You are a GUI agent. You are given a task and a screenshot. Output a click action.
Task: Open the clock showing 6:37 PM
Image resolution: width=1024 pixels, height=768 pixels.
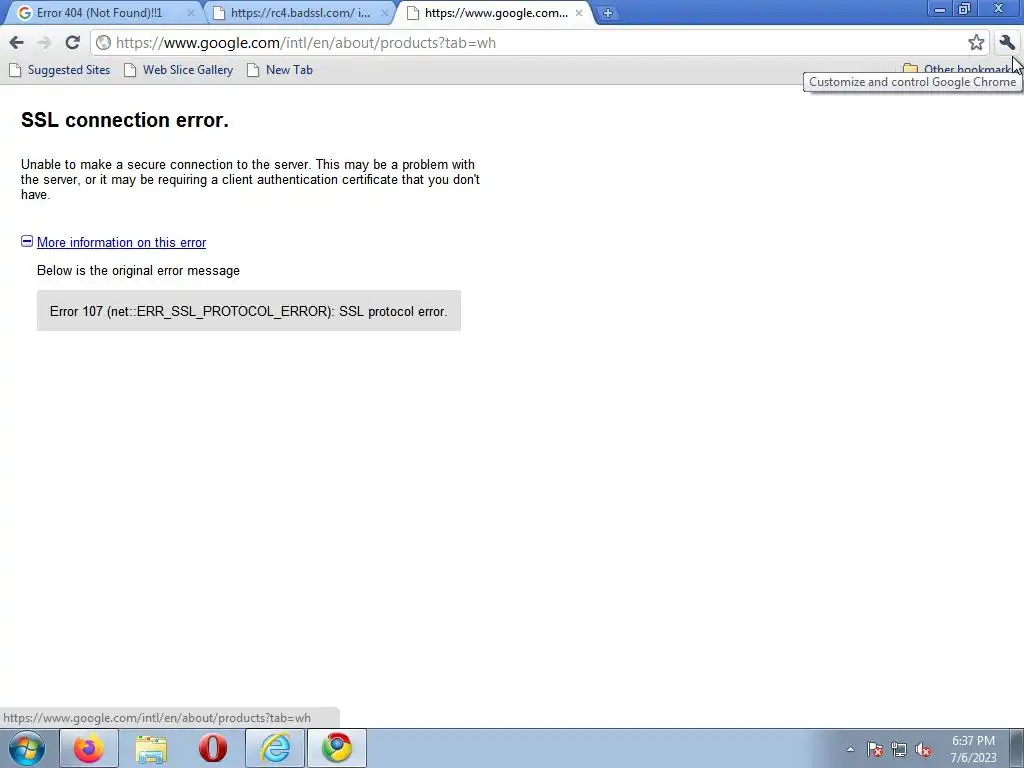pyautogui.click(x=973, y=749)
